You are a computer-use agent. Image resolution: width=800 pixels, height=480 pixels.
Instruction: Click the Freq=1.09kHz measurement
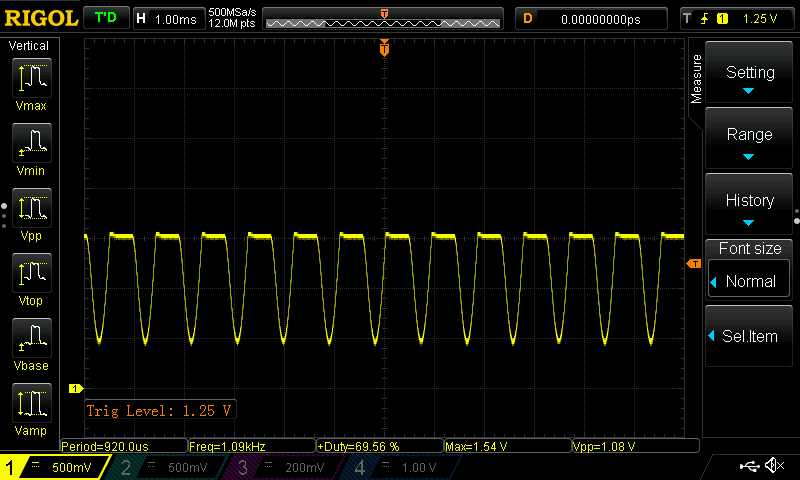click(252, 446)
